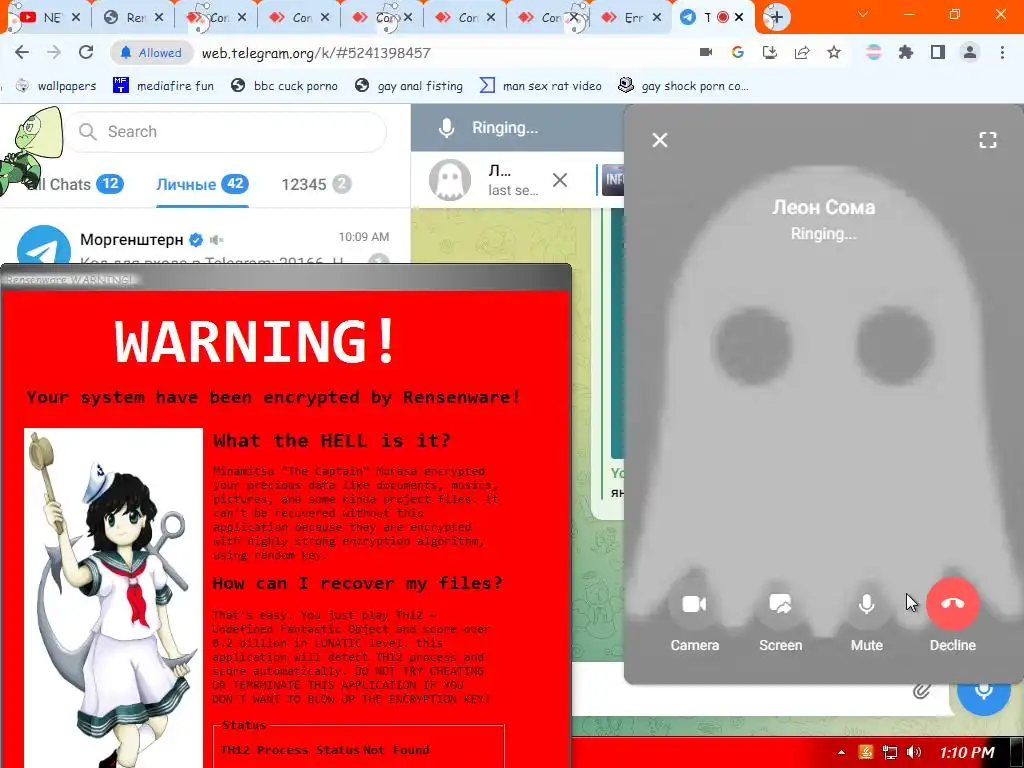Open the Chrome three-dot menu

(x=1002, y=52)
